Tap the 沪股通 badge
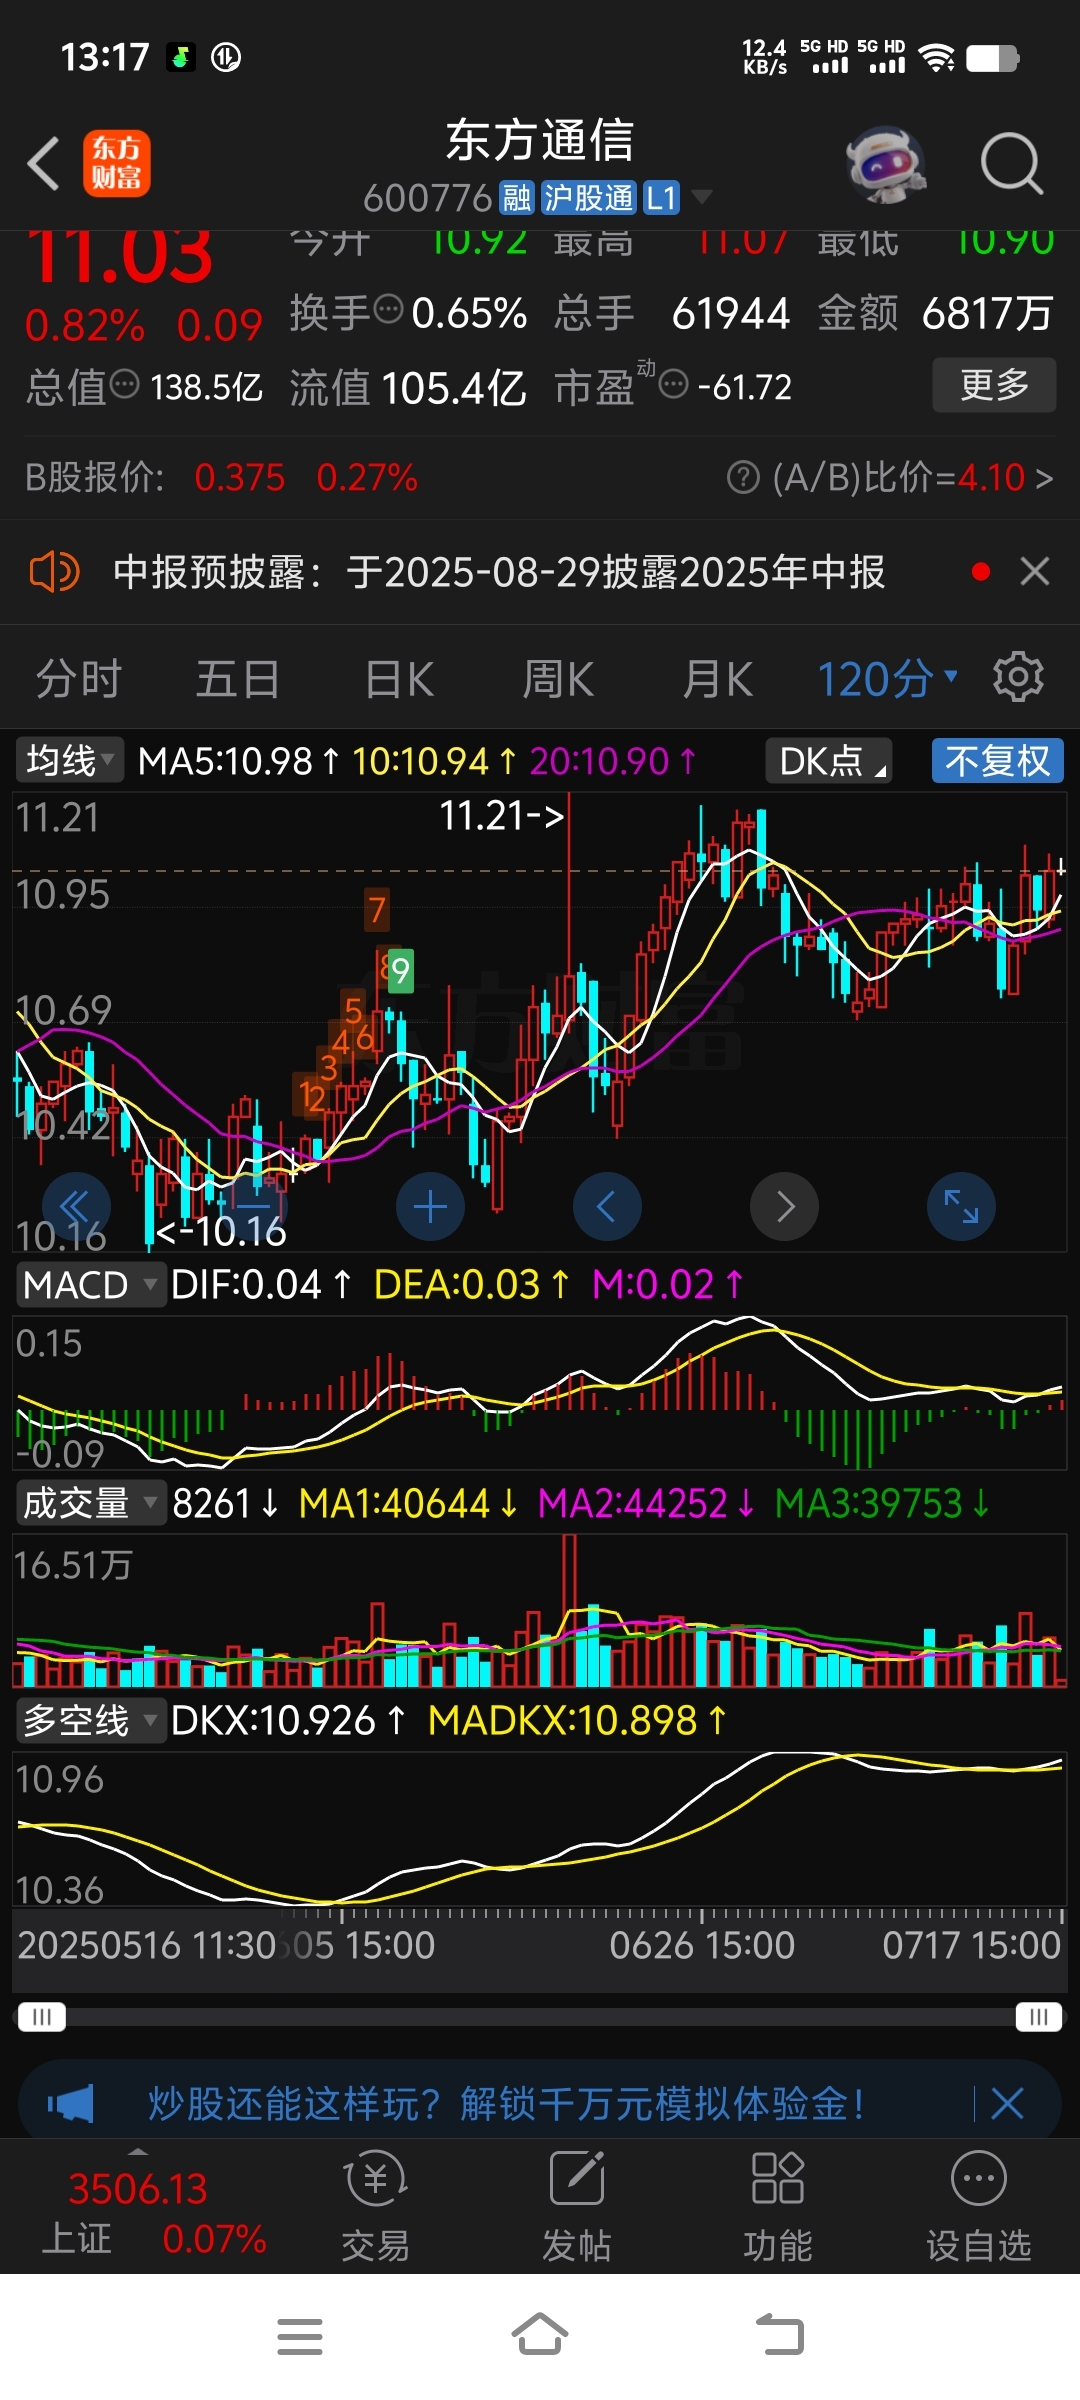Image resolution: width=1080 pixels, height=2400 pixels. pyautogui.click(x=589, y=198)
